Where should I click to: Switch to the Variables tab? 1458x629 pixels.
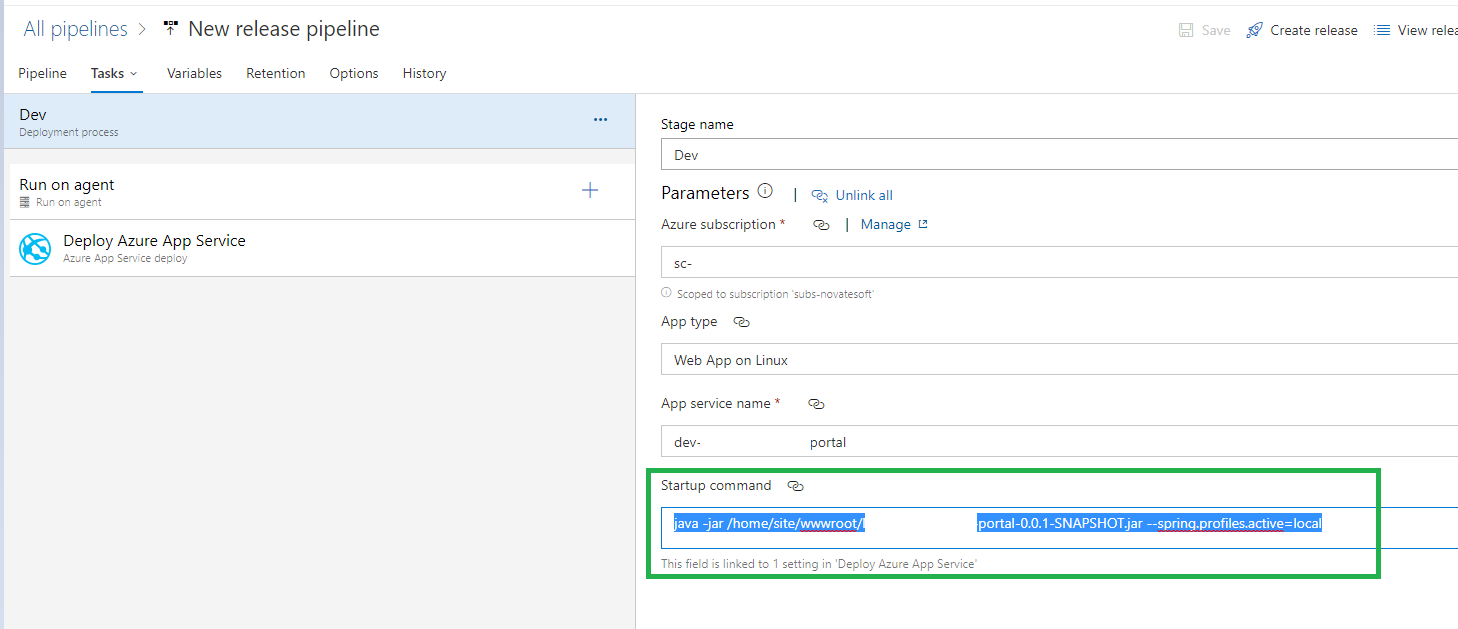pyautogui.click(x=194, y=73)
